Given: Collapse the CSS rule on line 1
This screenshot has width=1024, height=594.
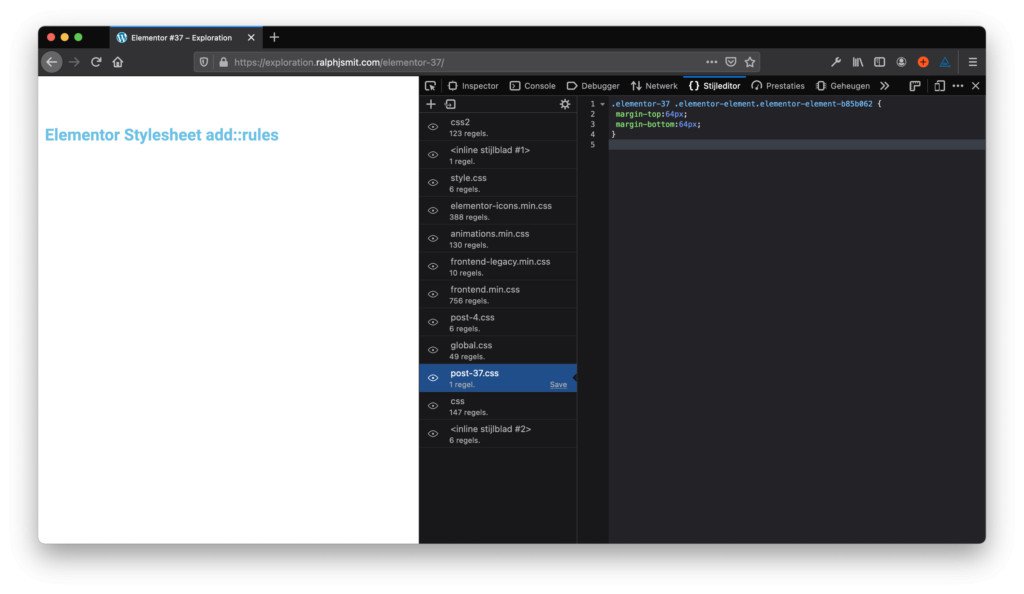Looking at the screenshot, I should pos(605,102).
